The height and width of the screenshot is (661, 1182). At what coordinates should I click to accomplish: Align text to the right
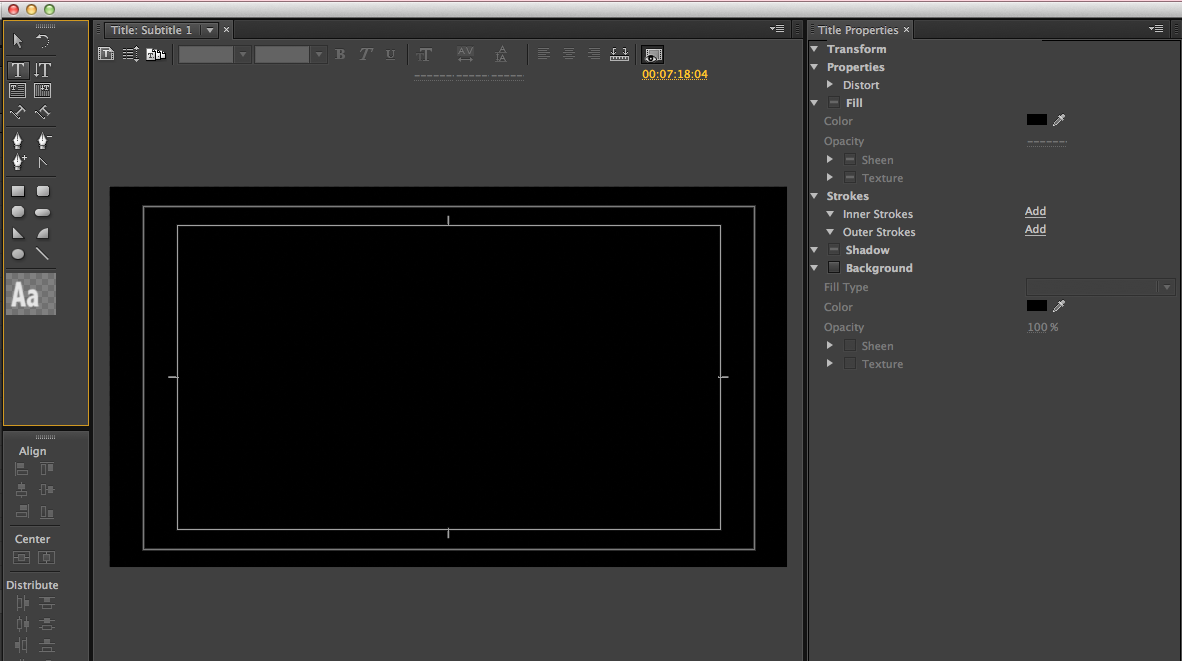(x=594, y=54)
